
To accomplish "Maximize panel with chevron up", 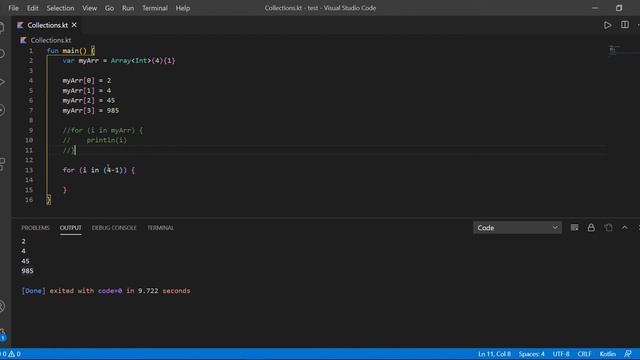I will click(625, 228).
